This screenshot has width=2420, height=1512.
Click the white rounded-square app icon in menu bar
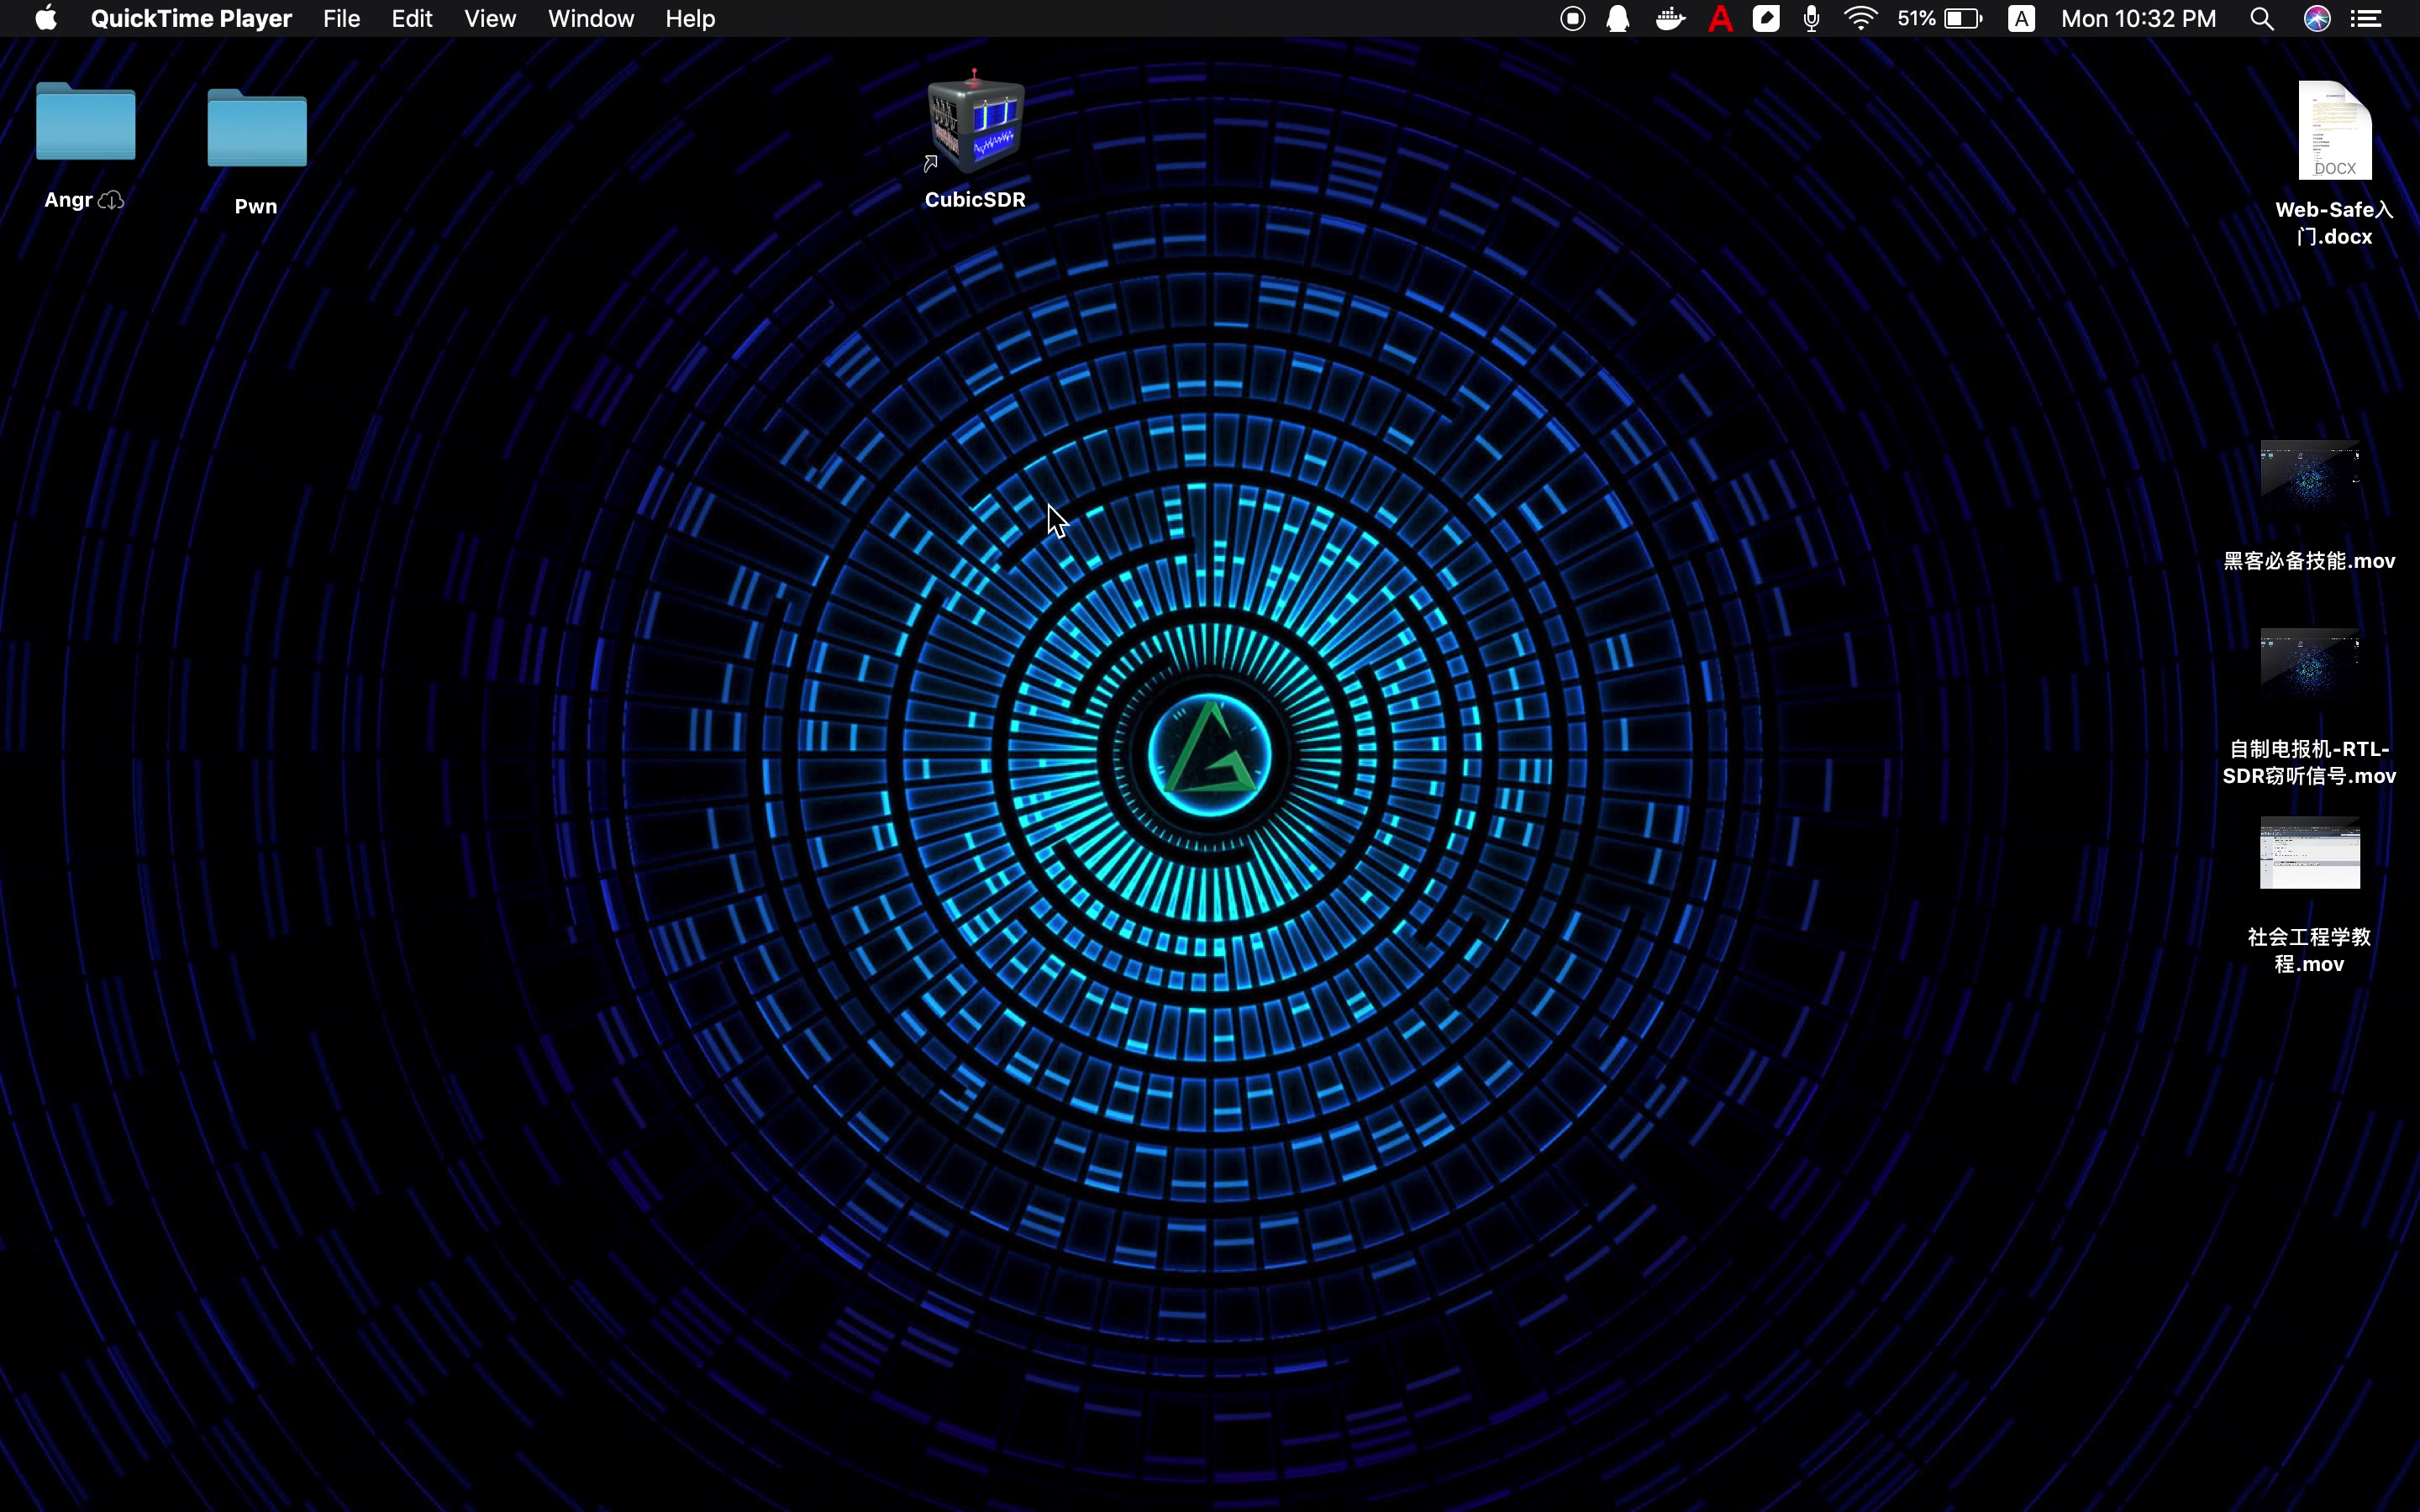coord(1766,18)
